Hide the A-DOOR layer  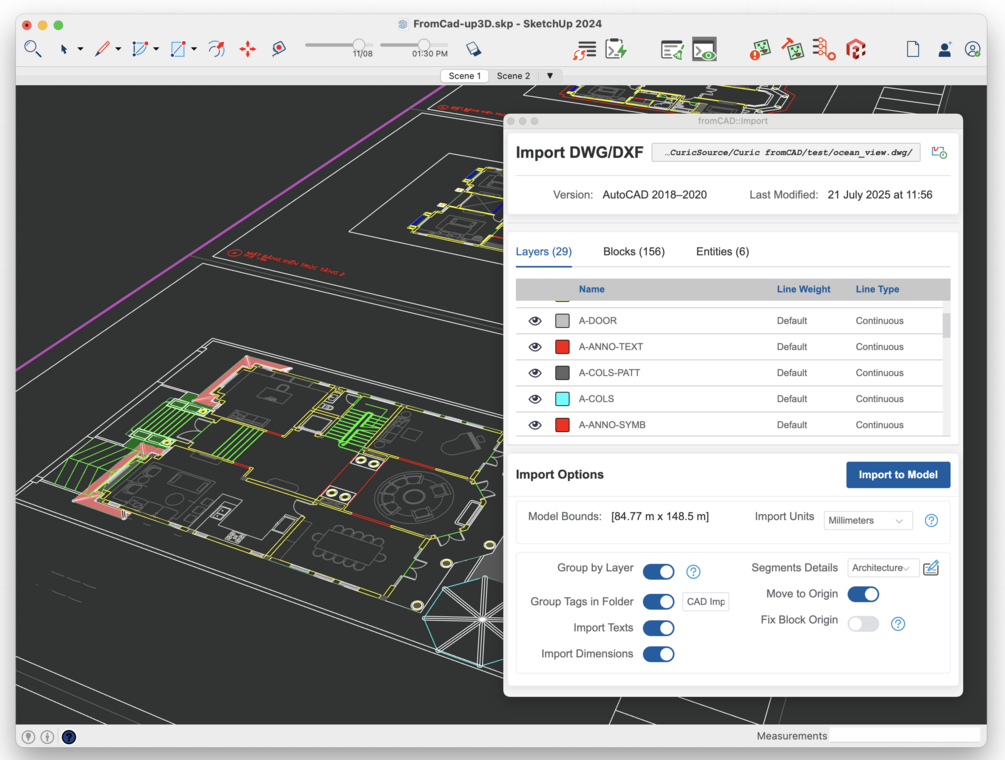(535, 321)
